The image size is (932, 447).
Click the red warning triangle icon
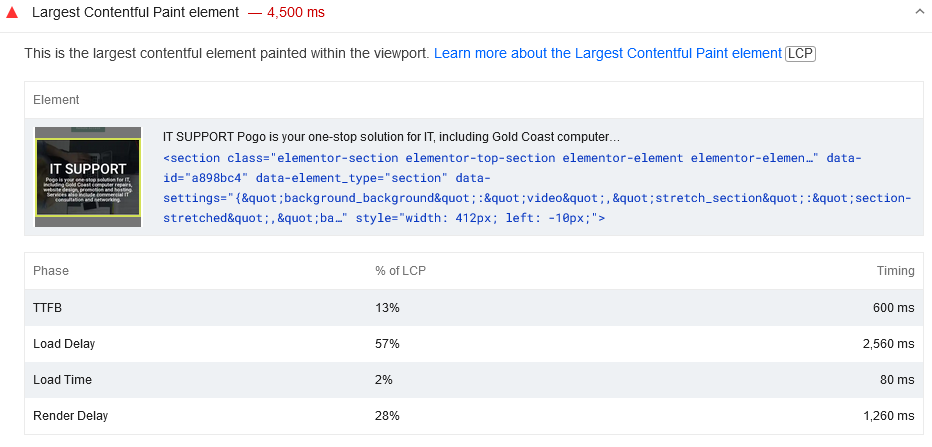[x=12, y=12]
